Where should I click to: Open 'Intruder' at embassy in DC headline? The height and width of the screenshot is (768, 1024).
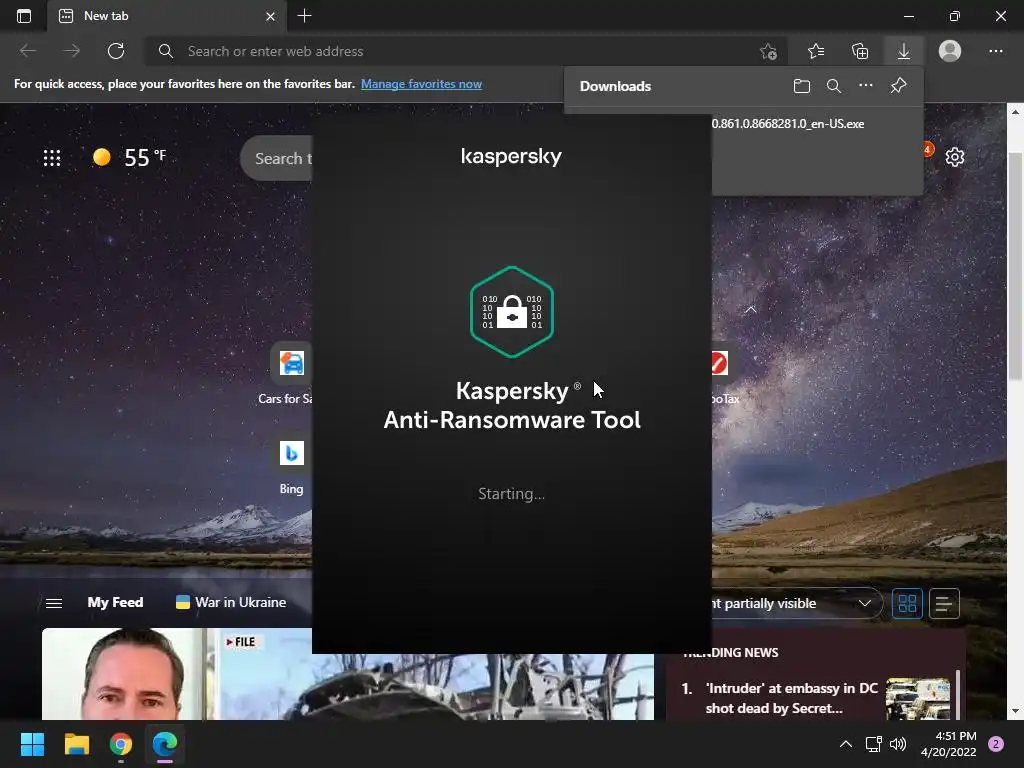click(x=791, y=698)
